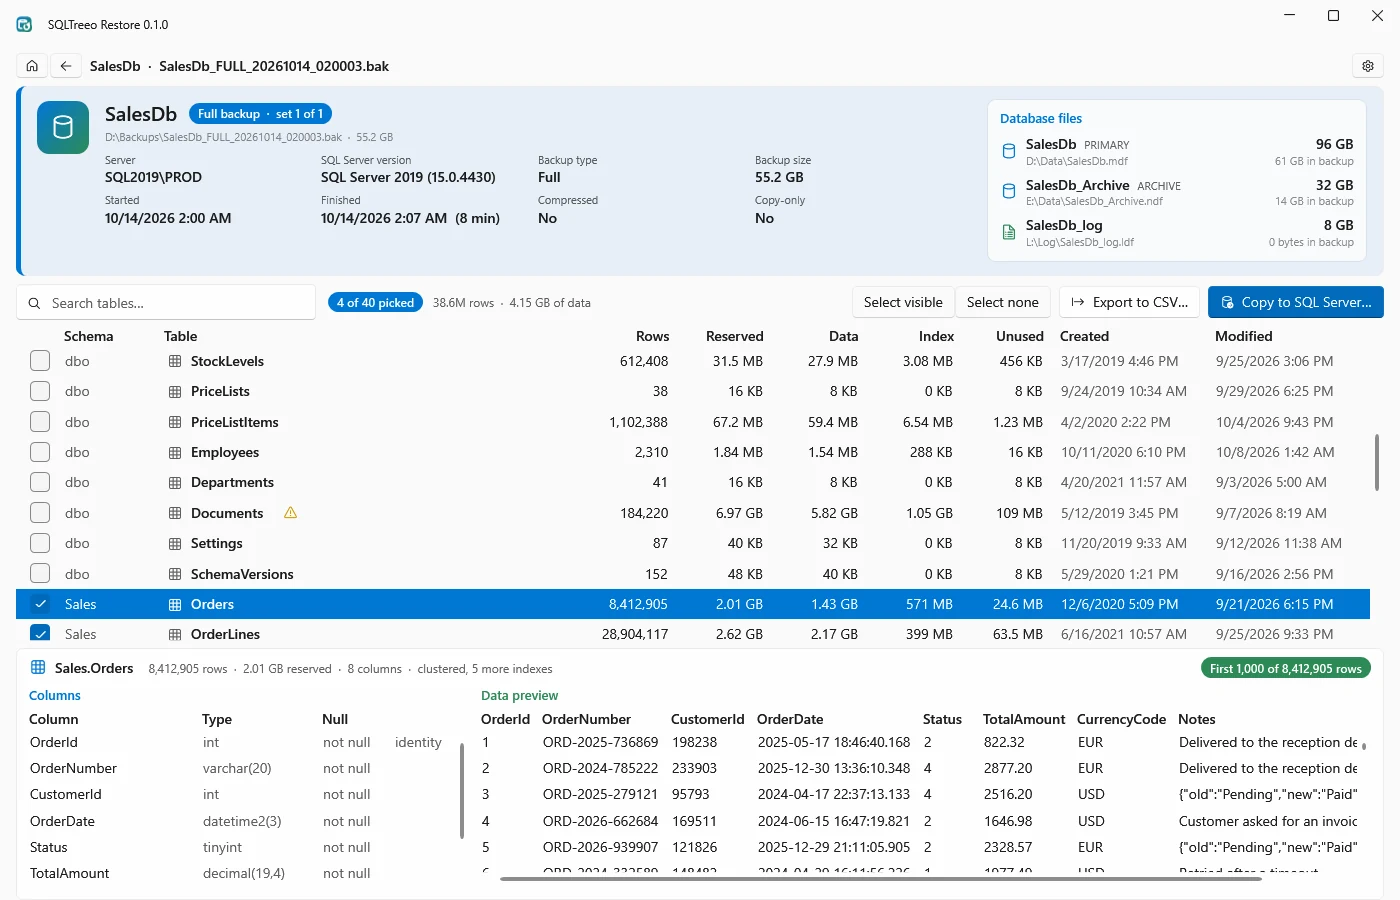Click the OrderLines table grid icon
Screen dimensions: 1400x900
(x=175, y=635)
